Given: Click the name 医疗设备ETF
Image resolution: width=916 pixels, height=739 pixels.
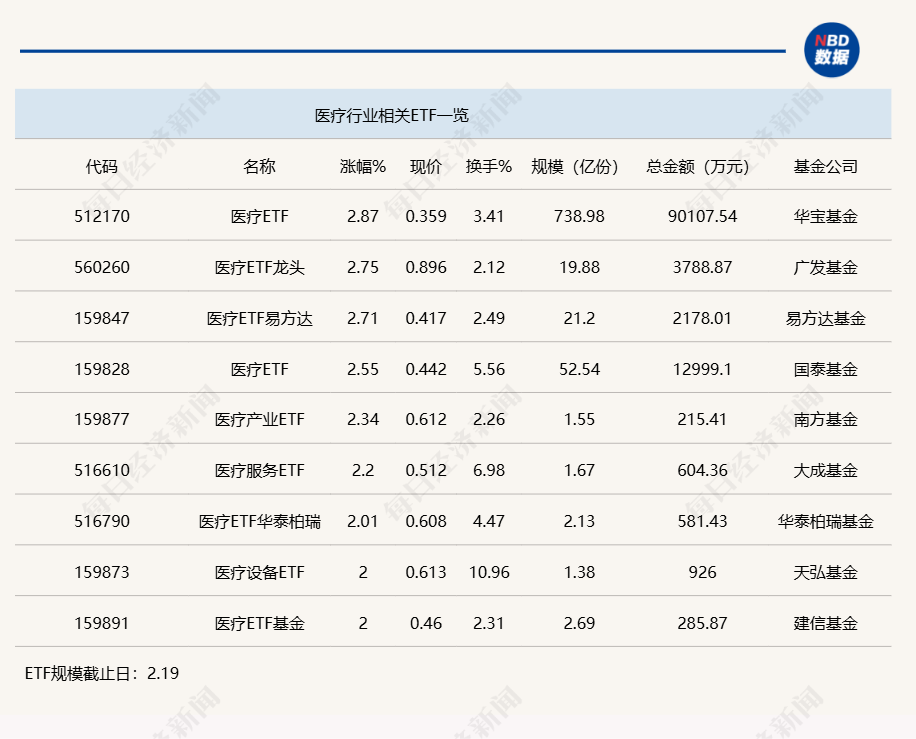Looking at the screenshot, I should (x=259, y=572).
